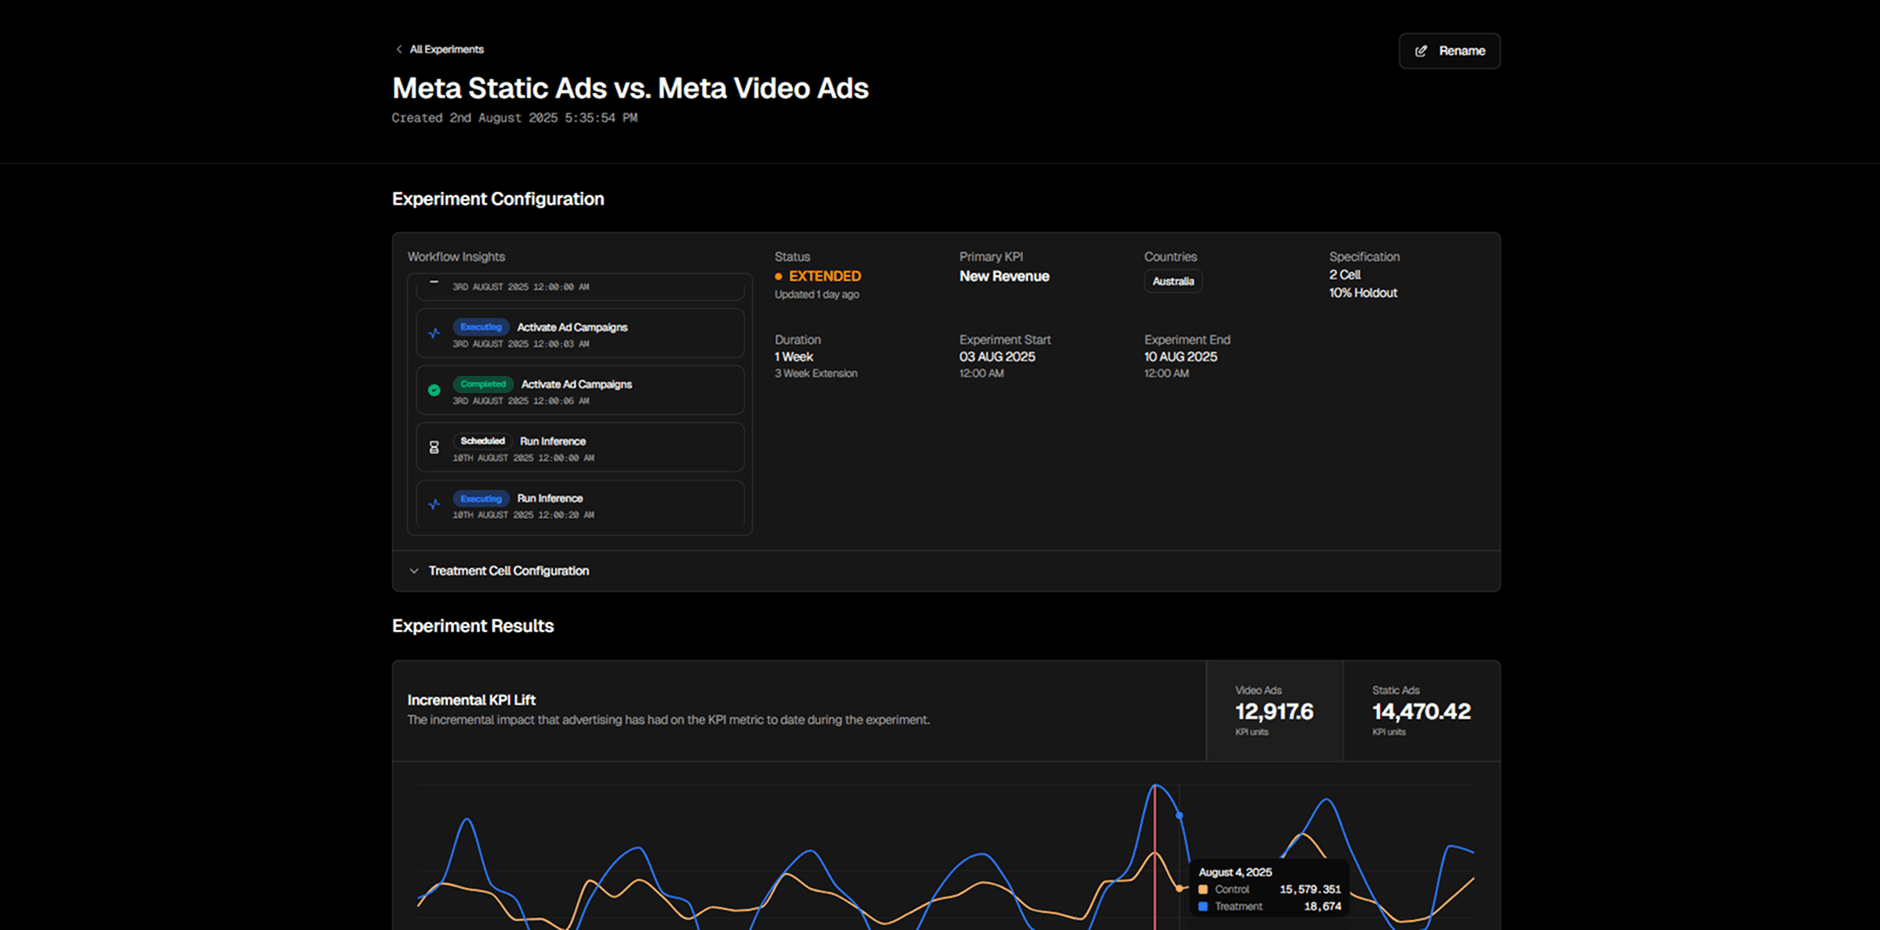The height and width of the screenshot is (930, 1880).
Task: Click the 'Created 2nd August 2025' timestamp
Action: pos(514,118)
